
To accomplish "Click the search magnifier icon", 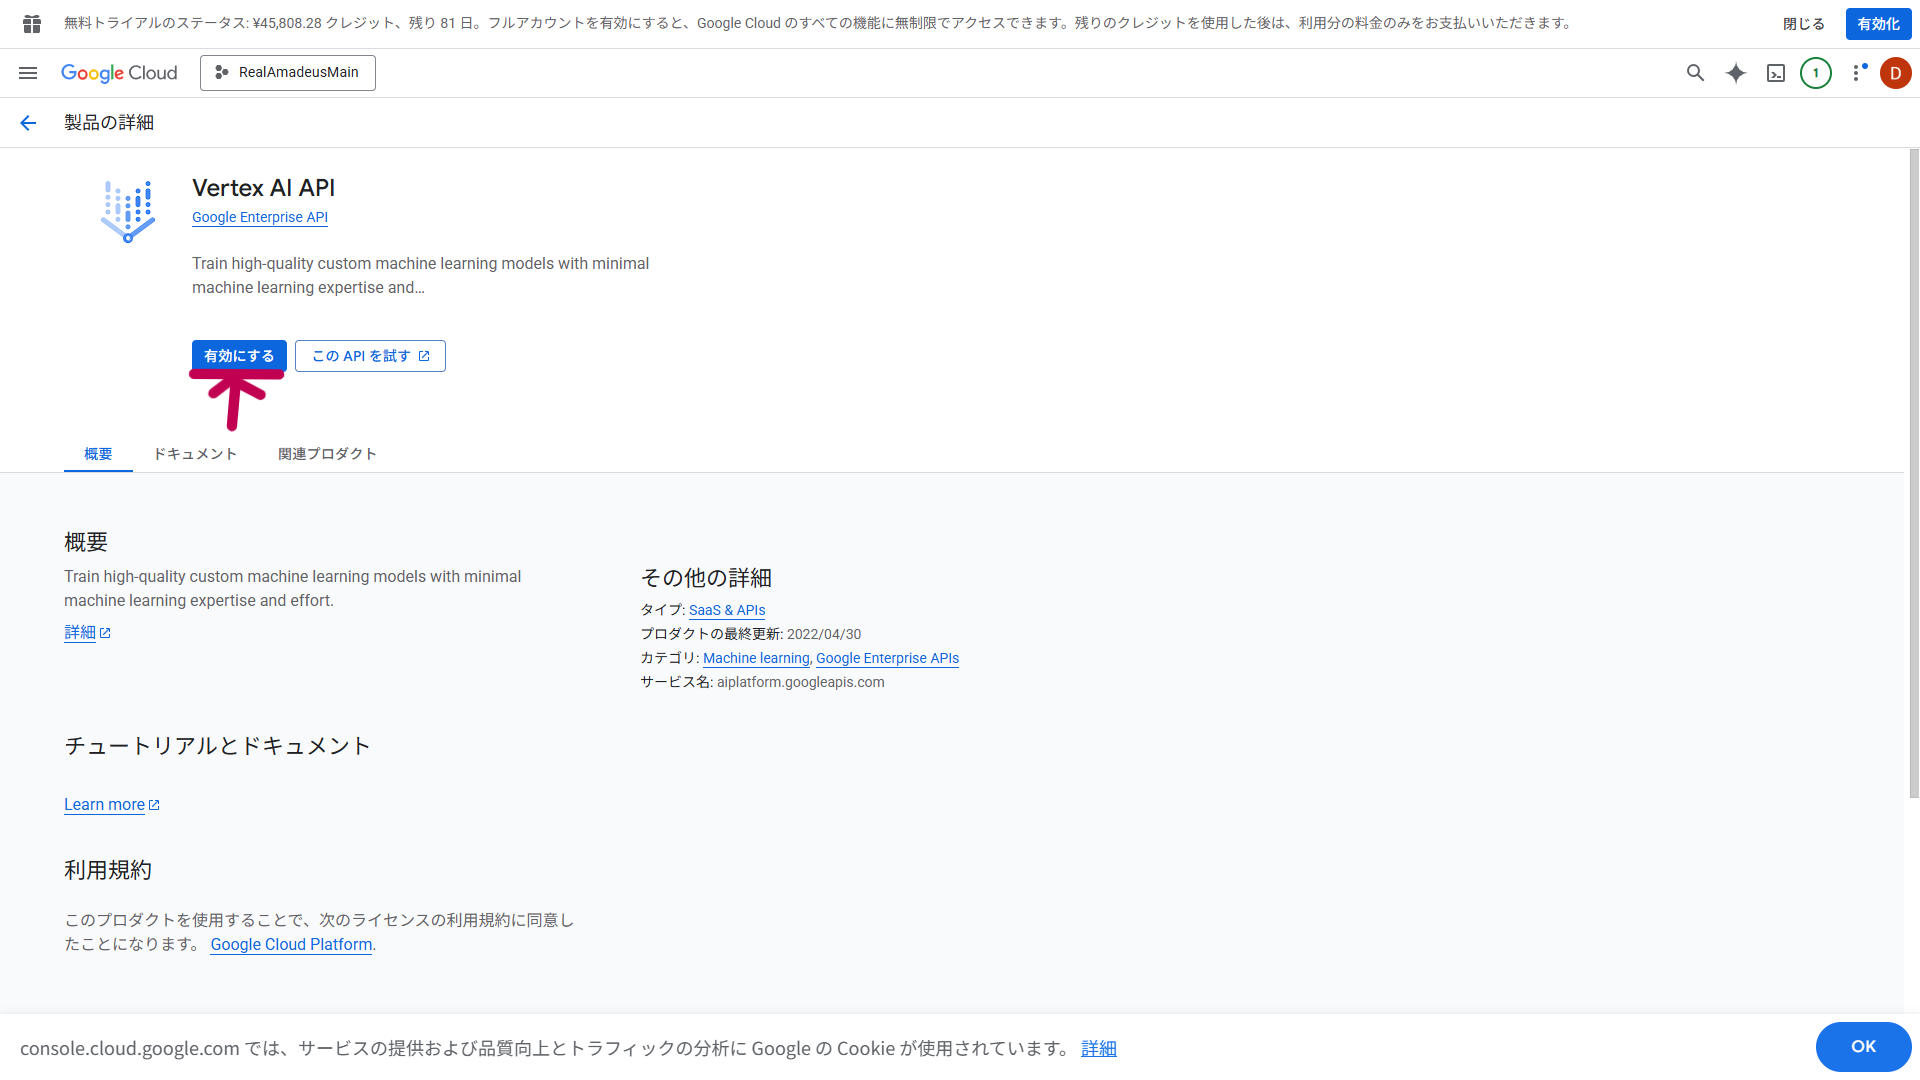I will tap(1695, 73).
